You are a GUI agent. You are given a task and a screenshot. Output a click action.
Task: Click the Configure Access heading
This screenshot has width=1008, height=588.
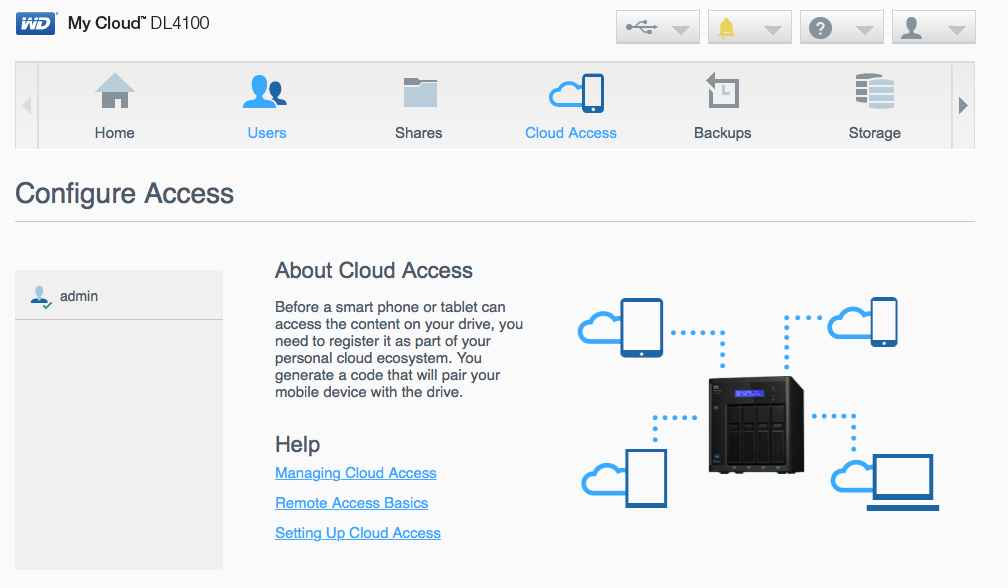[x=125, y=193]
